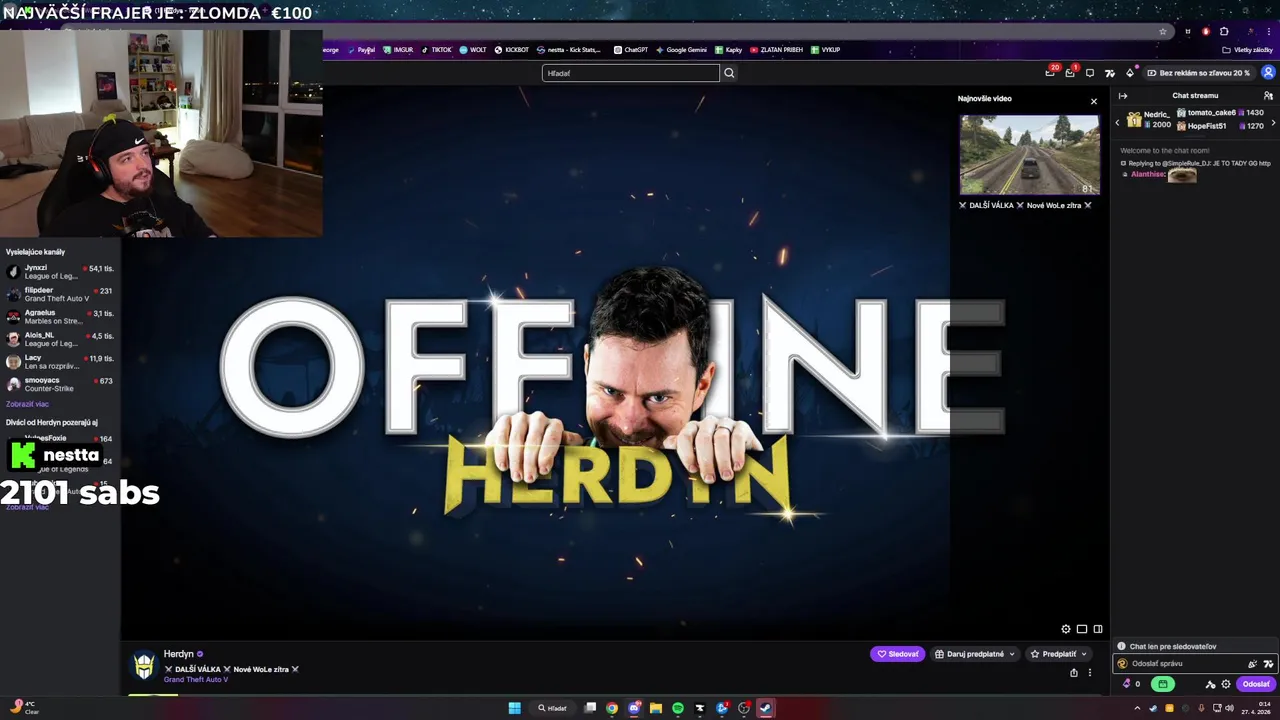Screen dimensions: 1280x720
Task: Open the Twitch notifications inbox icon
Action: [x=1070, y=72]
